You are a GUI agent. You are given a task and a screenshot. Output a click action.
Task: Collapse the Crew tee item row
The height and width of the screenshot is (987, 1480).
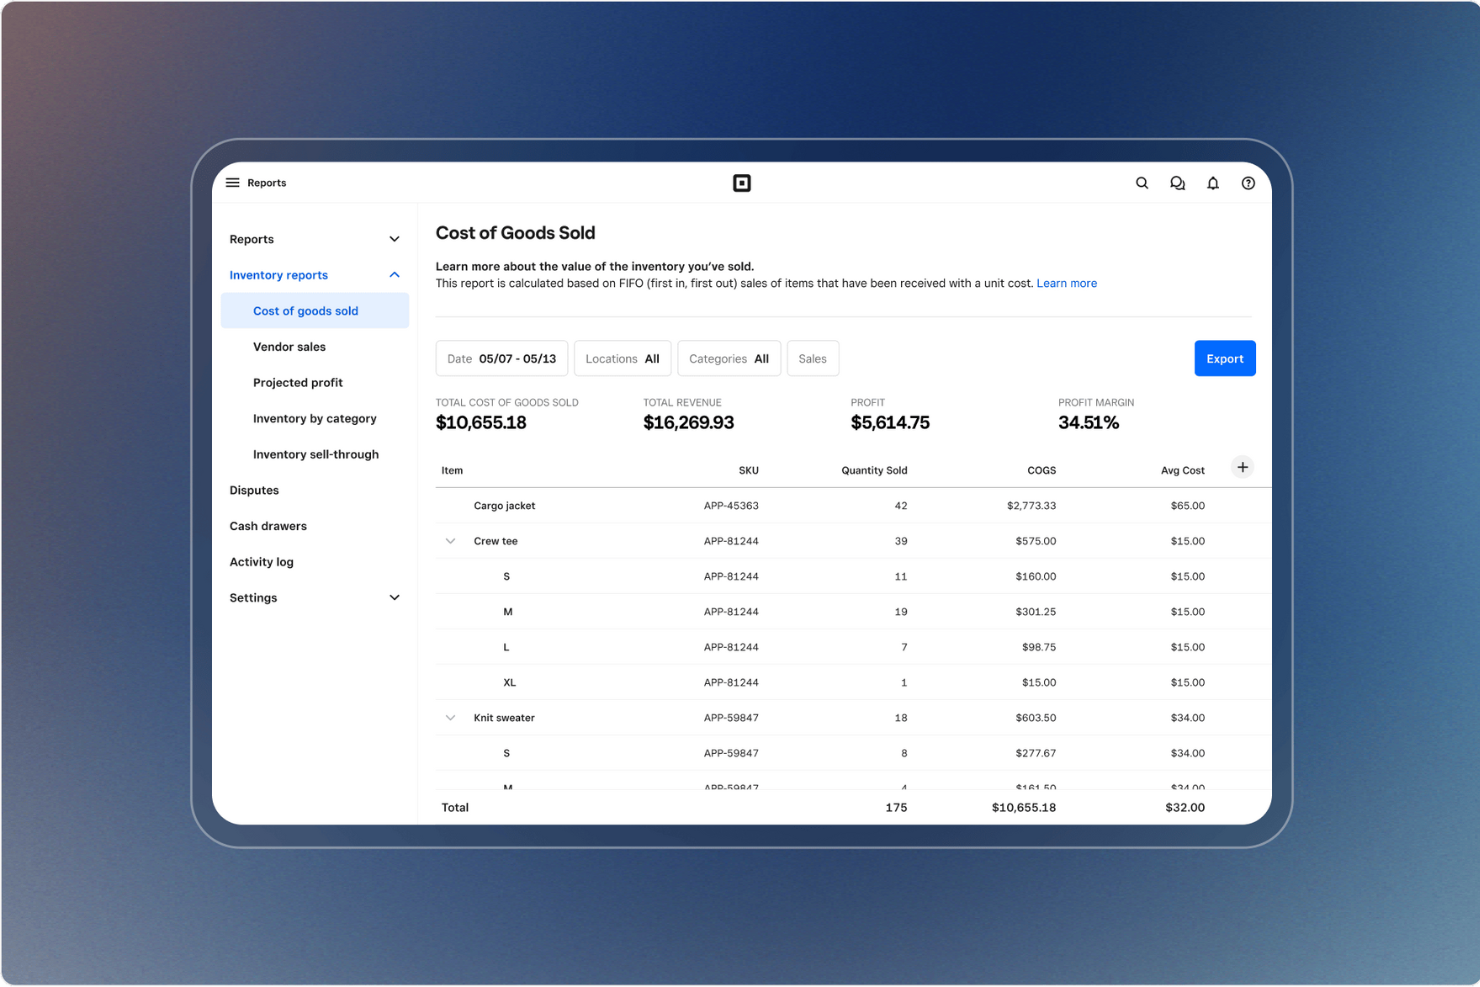450,540
